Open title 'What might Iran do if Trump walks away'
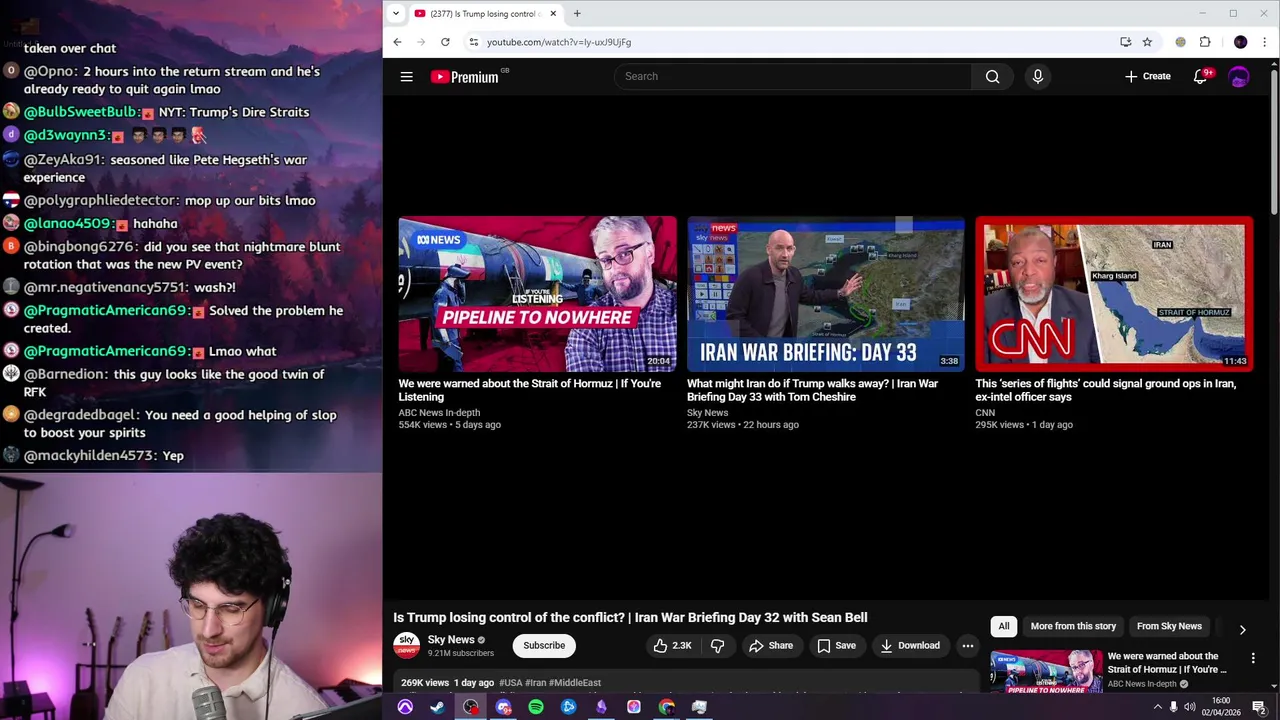Image resolution: width=1280 pixels, height=720 pixels. [x=812, y=390]
